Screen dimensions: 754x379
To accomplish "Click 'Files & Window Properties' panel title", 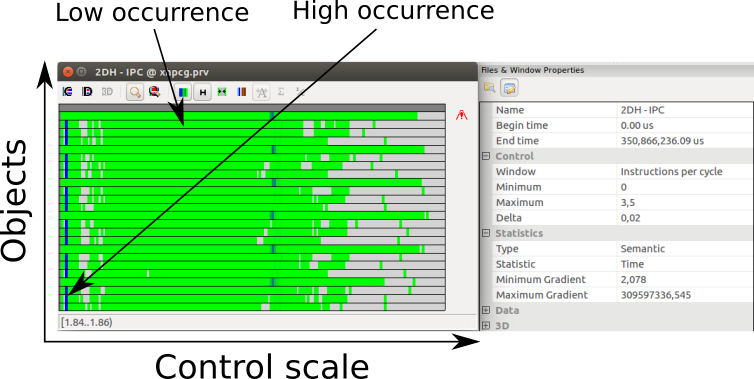I will [533, 70].
